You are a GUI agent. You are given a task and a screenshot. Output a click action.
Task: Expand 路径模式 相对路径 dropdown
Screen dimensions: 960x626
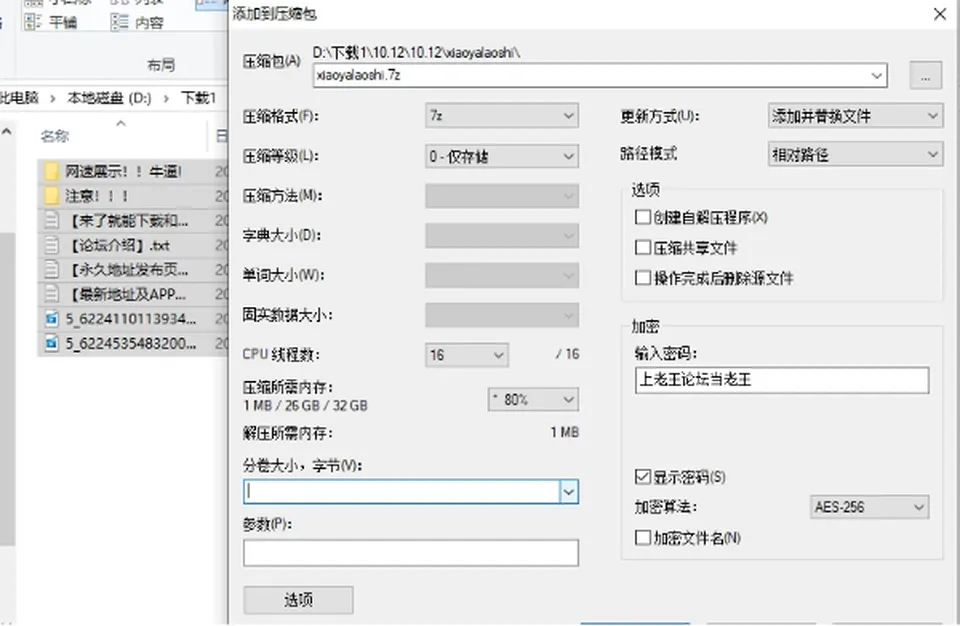(855, 154)
